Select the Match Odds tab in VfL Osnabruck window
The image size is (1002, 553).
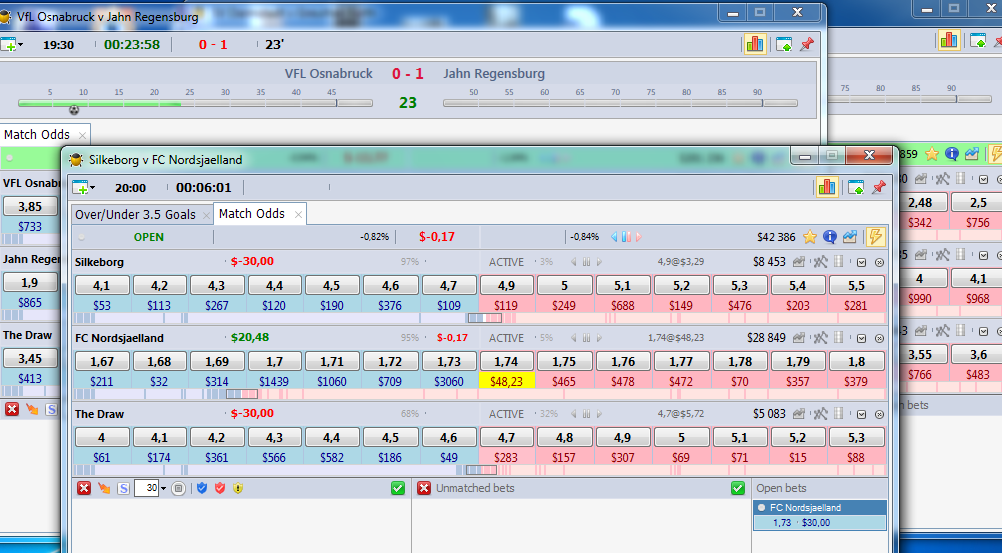pyautogui.click(x=37, y=134)
